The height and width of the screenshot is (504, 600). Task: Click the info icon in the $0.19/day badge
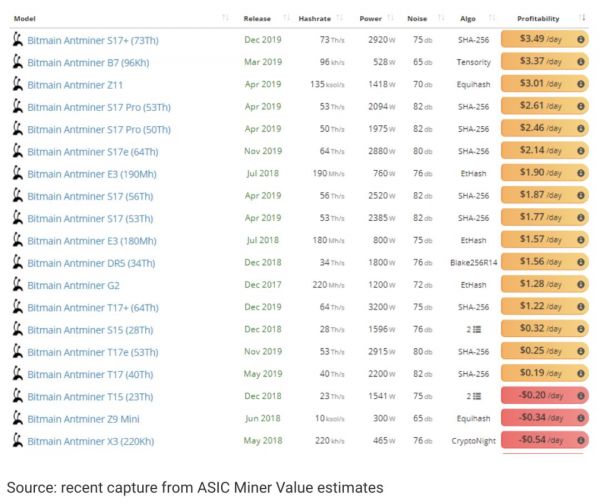pyautogui.click(x=580, y=374)
